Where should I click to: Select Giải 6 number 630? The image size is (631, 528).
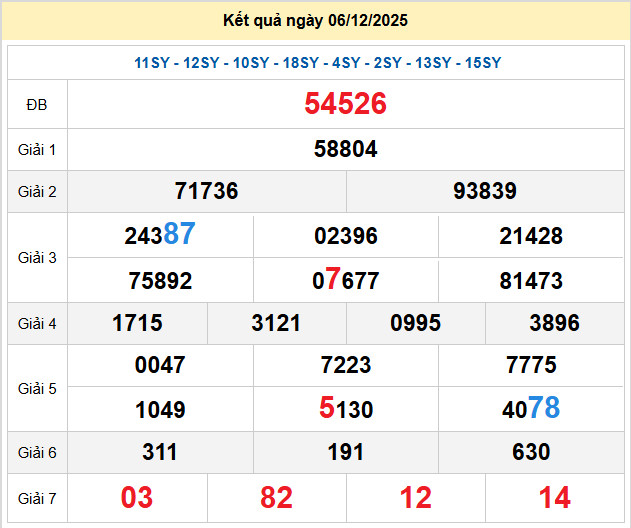pyautogui.click(x=530, y=452)
